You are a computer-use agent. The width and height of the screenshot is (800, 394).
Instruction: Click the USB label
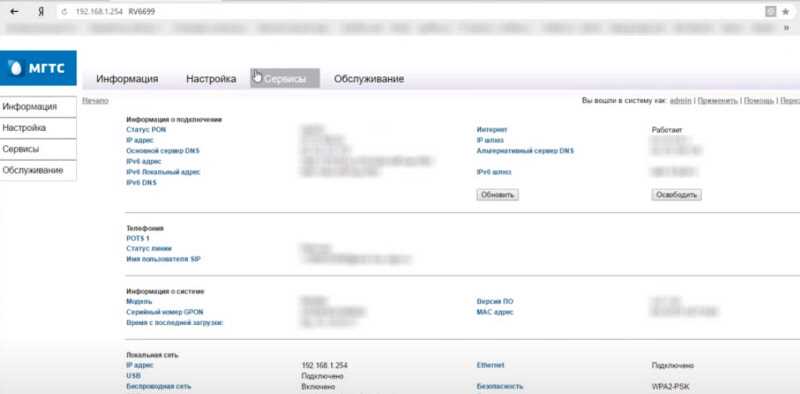click(133, 376)
